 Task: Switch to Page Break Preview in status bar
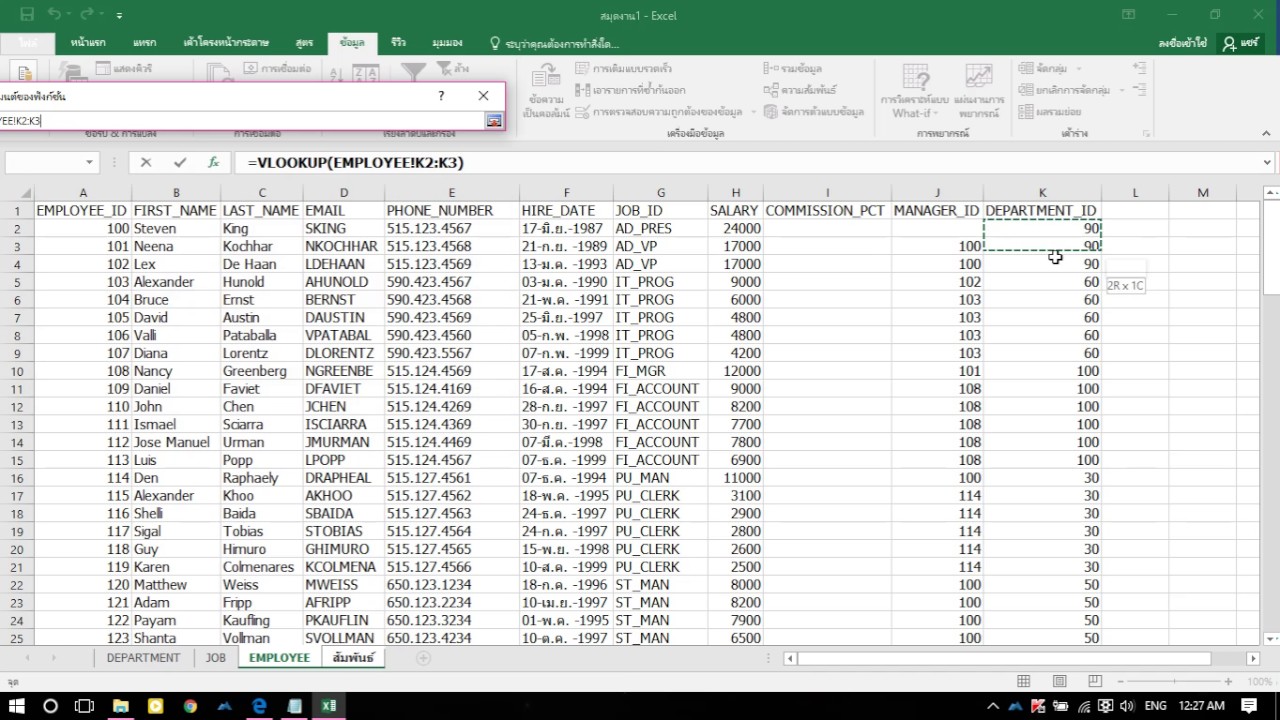(x=1095, y=682)
